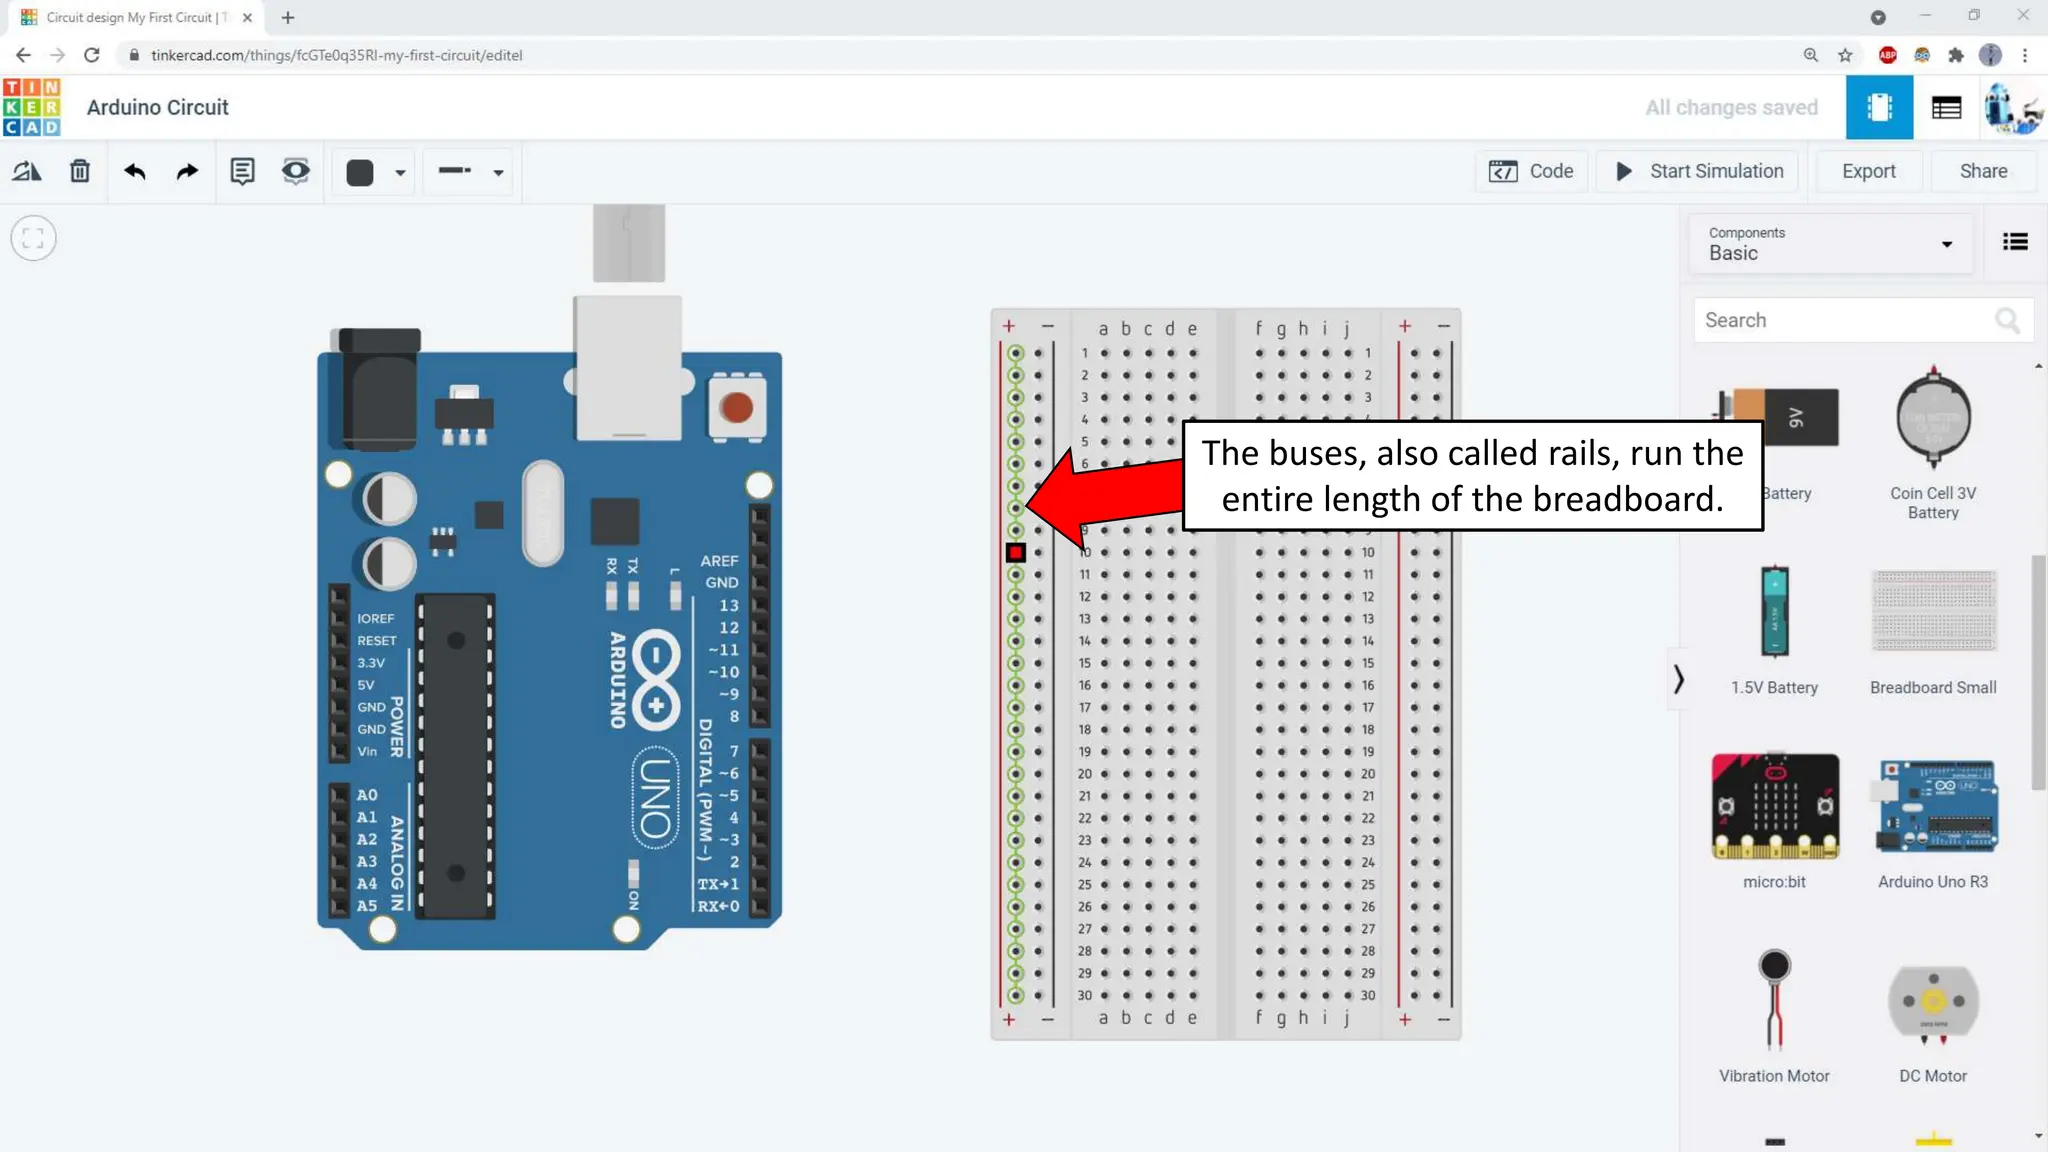Toggle components list view icon
2048x1152 pixels.
(2015, 242)
